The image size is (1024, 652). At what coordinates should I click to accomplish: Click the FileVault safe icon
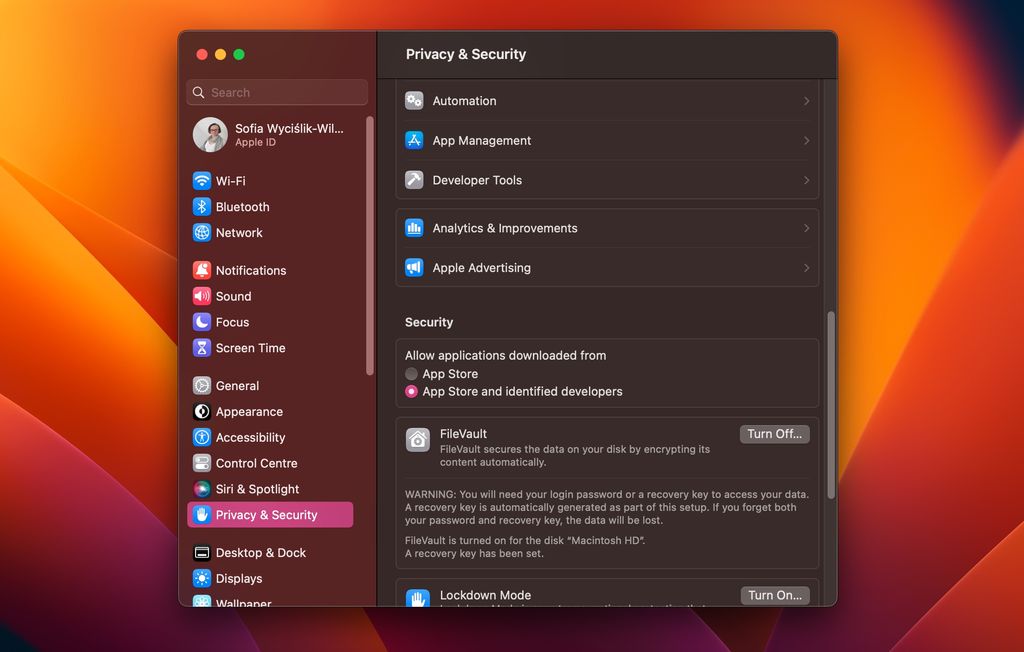click(x=417, y=440)
